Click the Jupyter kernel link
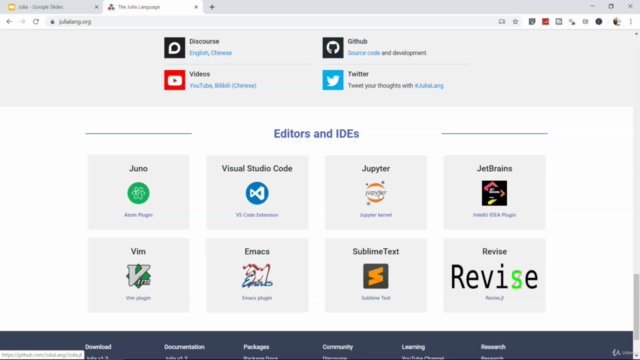Viewport: 640px width, 360px height. click(x=376, y=215)
